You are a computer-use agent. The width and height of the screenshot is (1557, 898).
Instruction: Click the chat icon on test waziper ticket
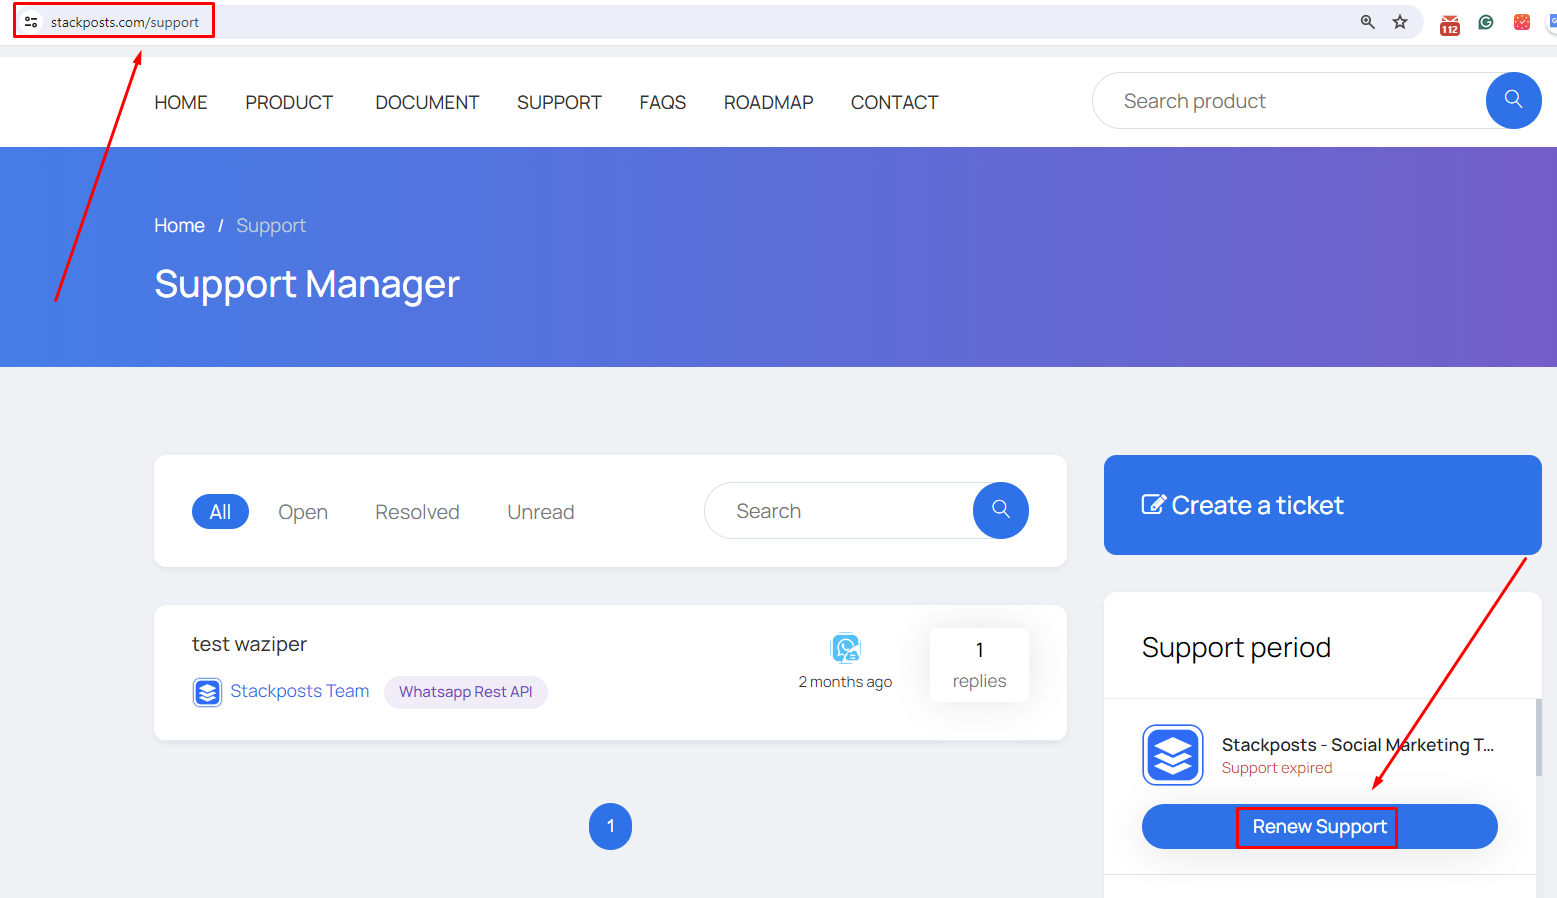pyautogui.click(x=846, y=649)
